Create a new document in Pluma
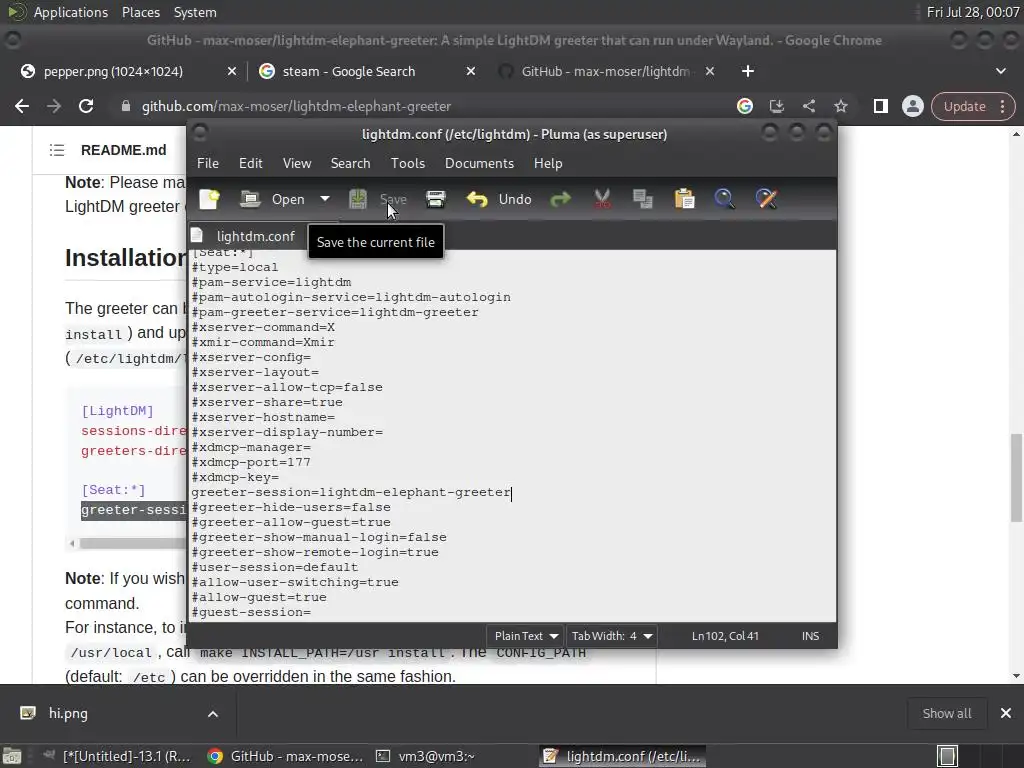 coord(210,199)
